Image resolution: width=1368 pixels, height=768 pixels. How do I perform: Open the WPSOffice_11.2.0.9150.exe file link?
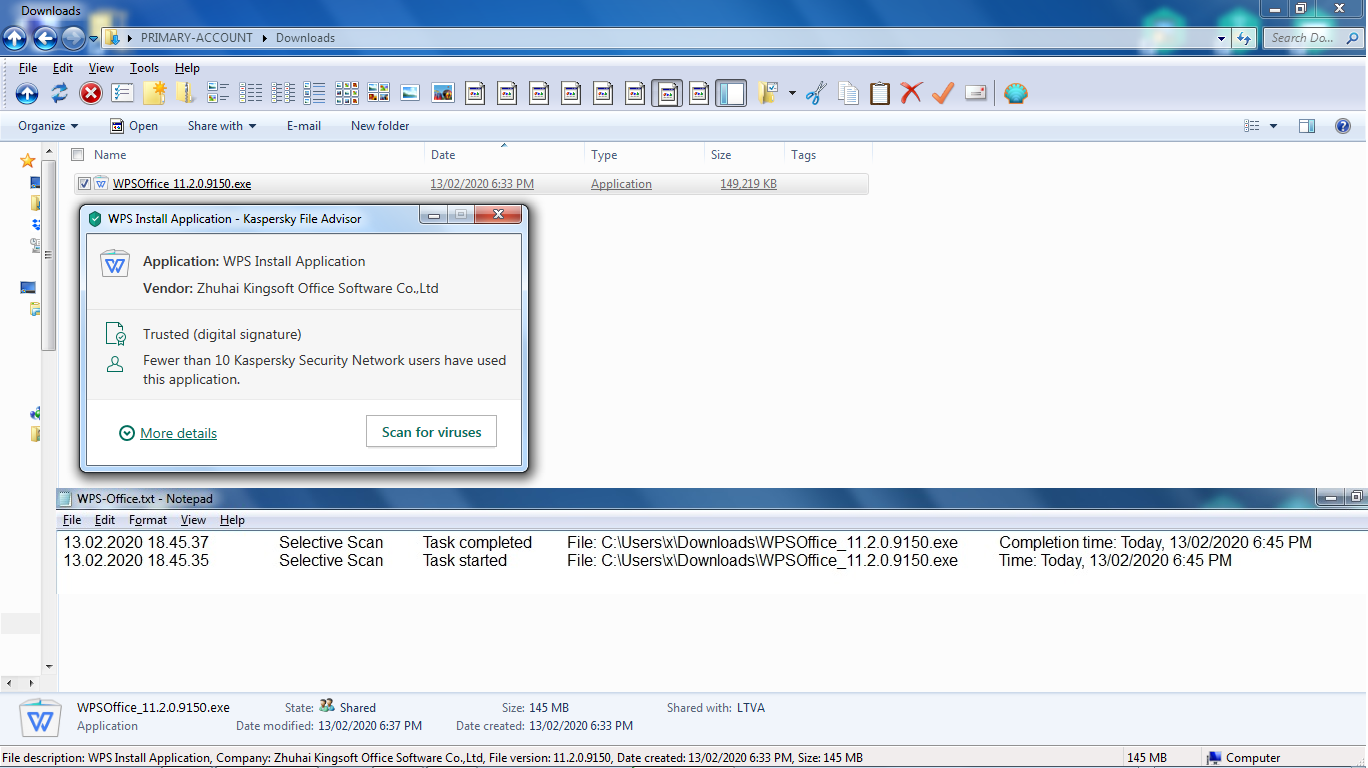[182, 184]
